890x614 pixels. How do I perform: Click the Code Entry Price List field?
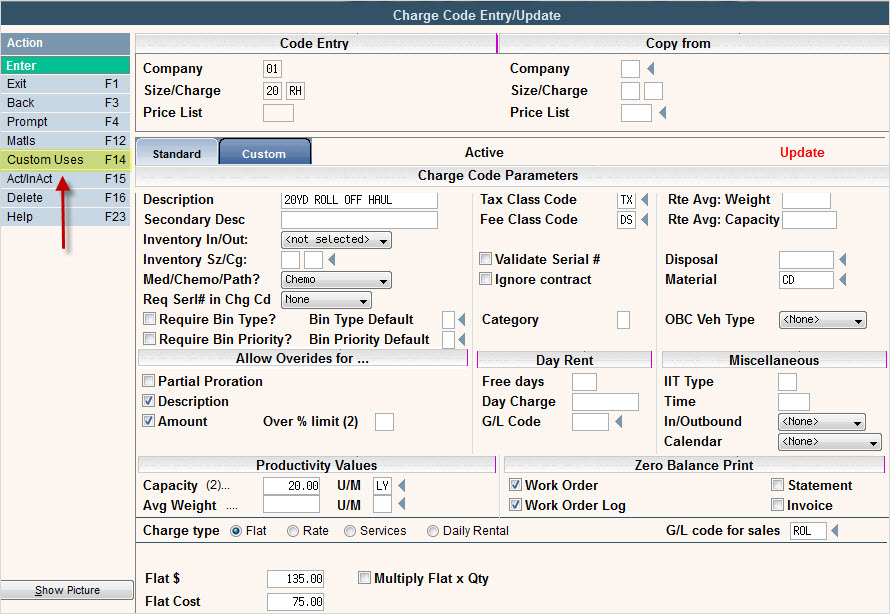279,113
